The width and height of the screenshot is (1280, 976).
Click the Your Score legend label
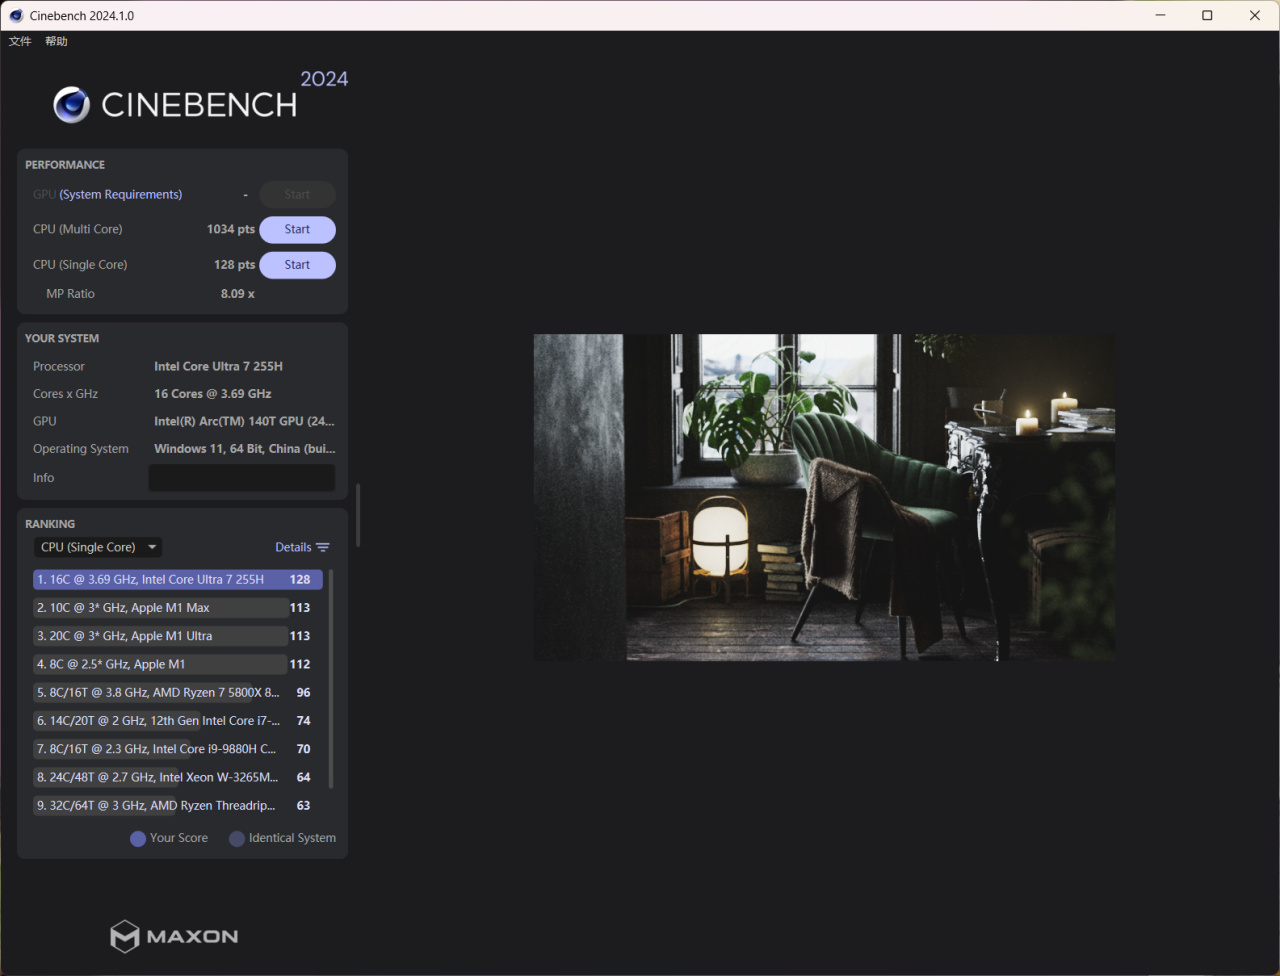coord(179,838)
